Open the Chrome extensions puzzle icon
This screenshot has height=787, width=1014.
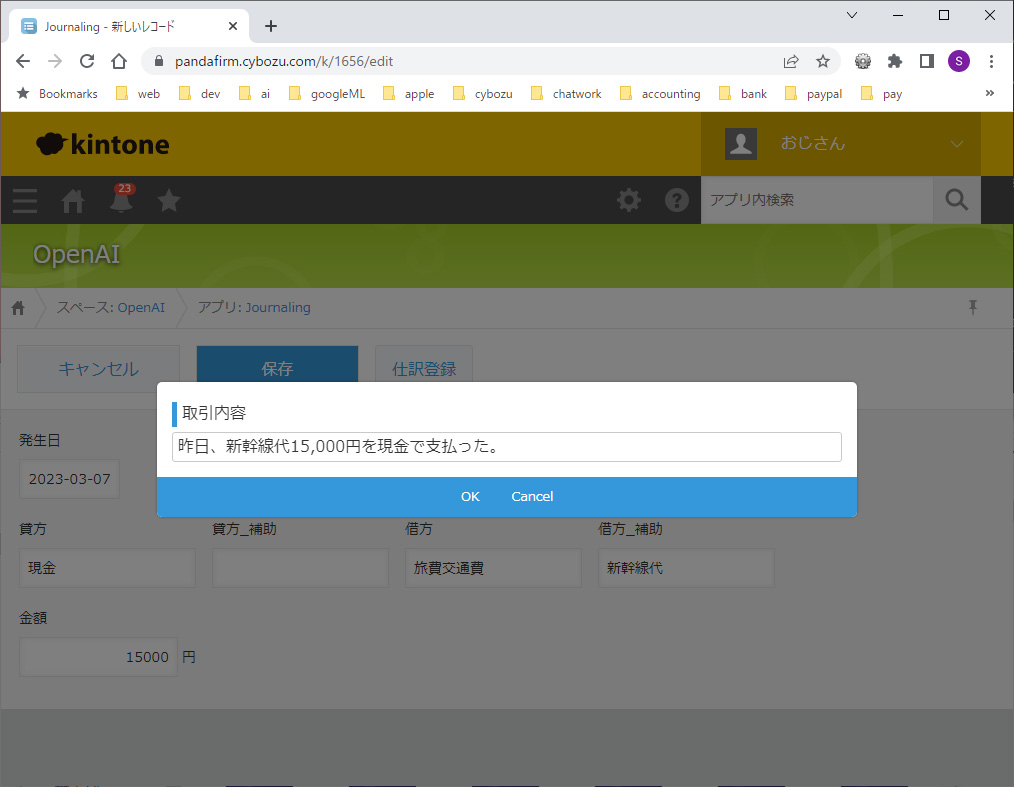pos(895,61)
